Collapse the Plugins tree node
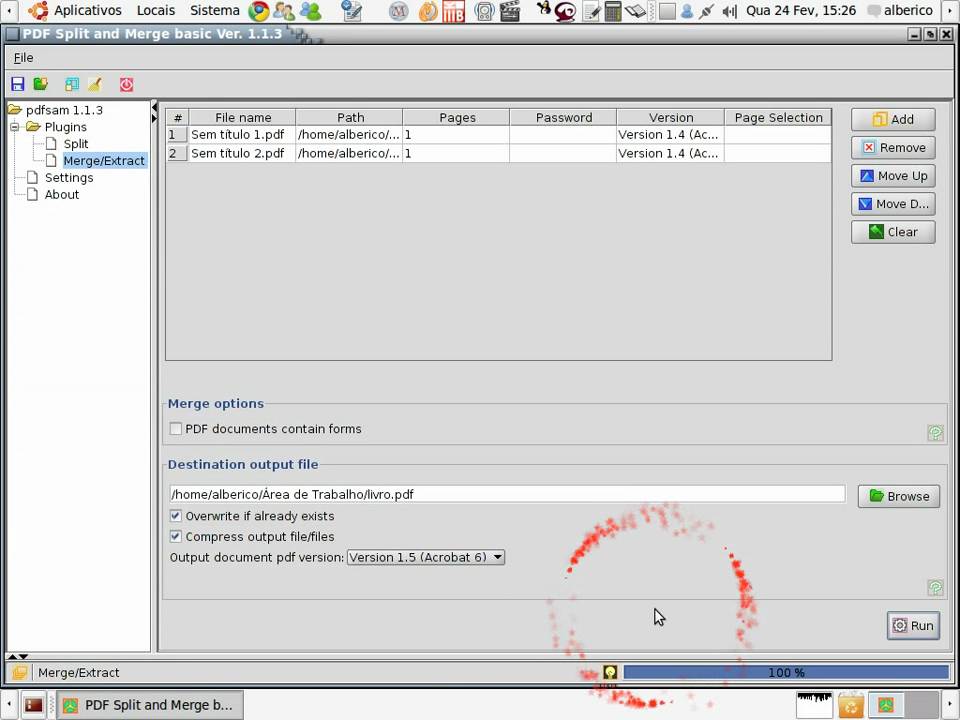Screen dimensions: 960x720 pyautogui.click(x=15, y=127)
